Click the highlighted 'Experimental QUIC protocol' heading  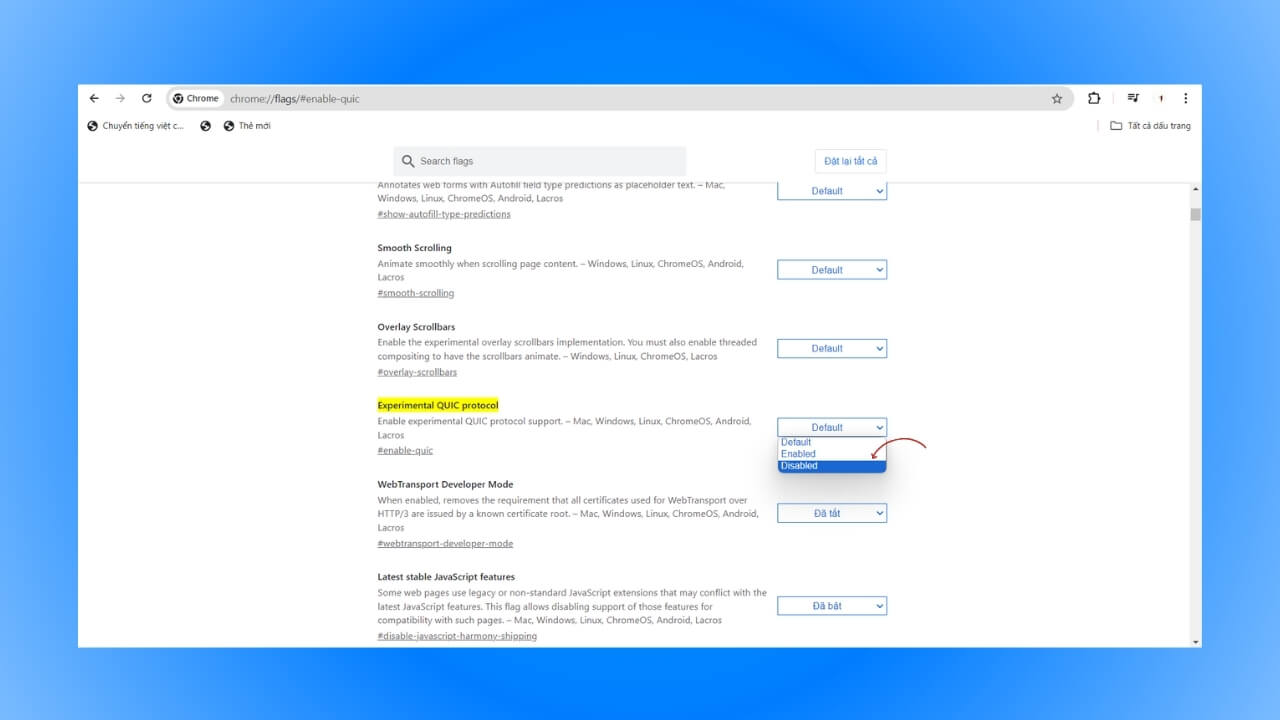click(x=438, y=405)
